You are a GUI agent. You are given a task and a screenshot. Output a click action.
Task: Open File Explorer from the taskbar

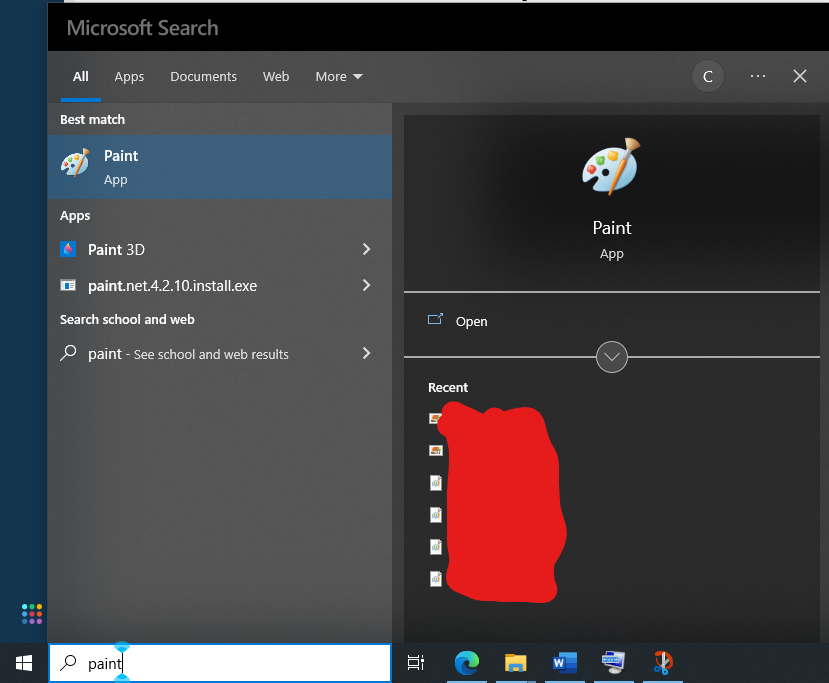point(515,663)
